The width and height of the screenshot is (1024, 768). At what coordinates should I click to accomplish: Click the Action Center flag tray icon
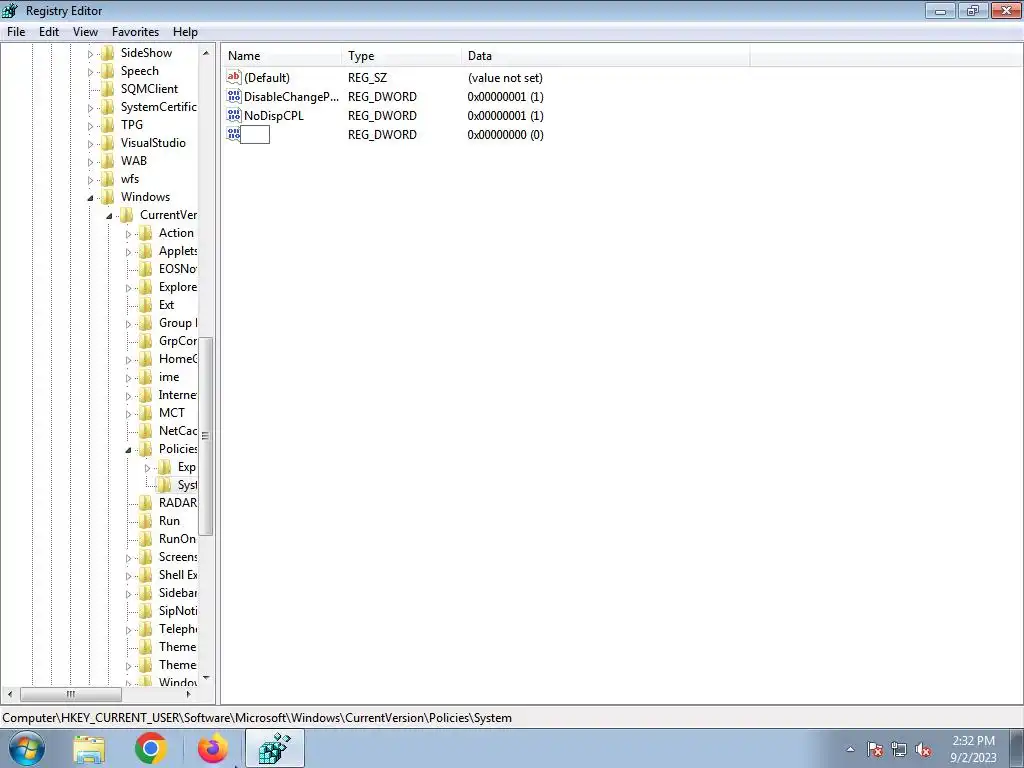tap(875, 749)
